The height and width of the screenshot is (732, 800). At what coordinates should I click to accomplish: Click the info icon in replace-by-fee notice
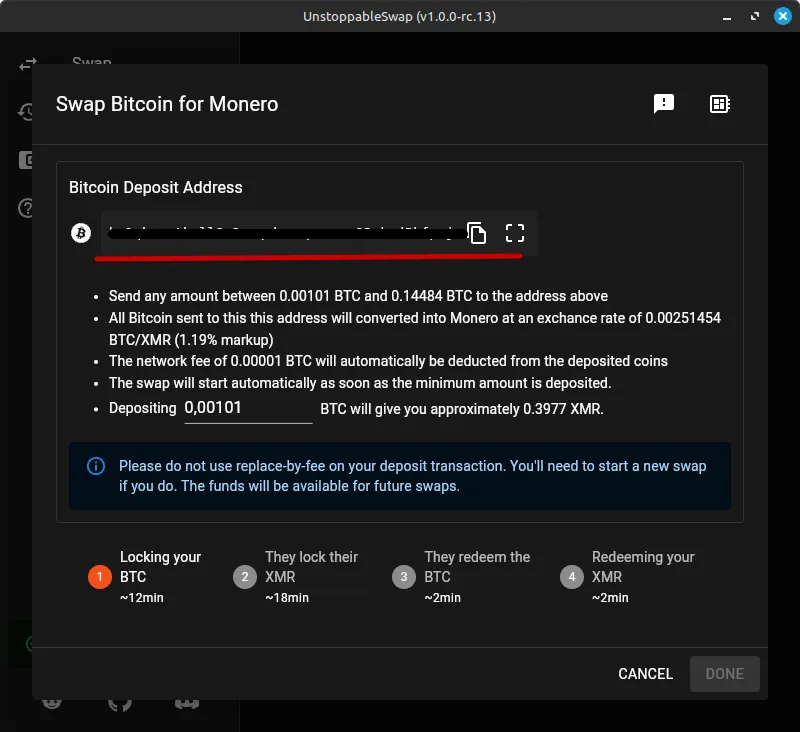coord(96,466)
